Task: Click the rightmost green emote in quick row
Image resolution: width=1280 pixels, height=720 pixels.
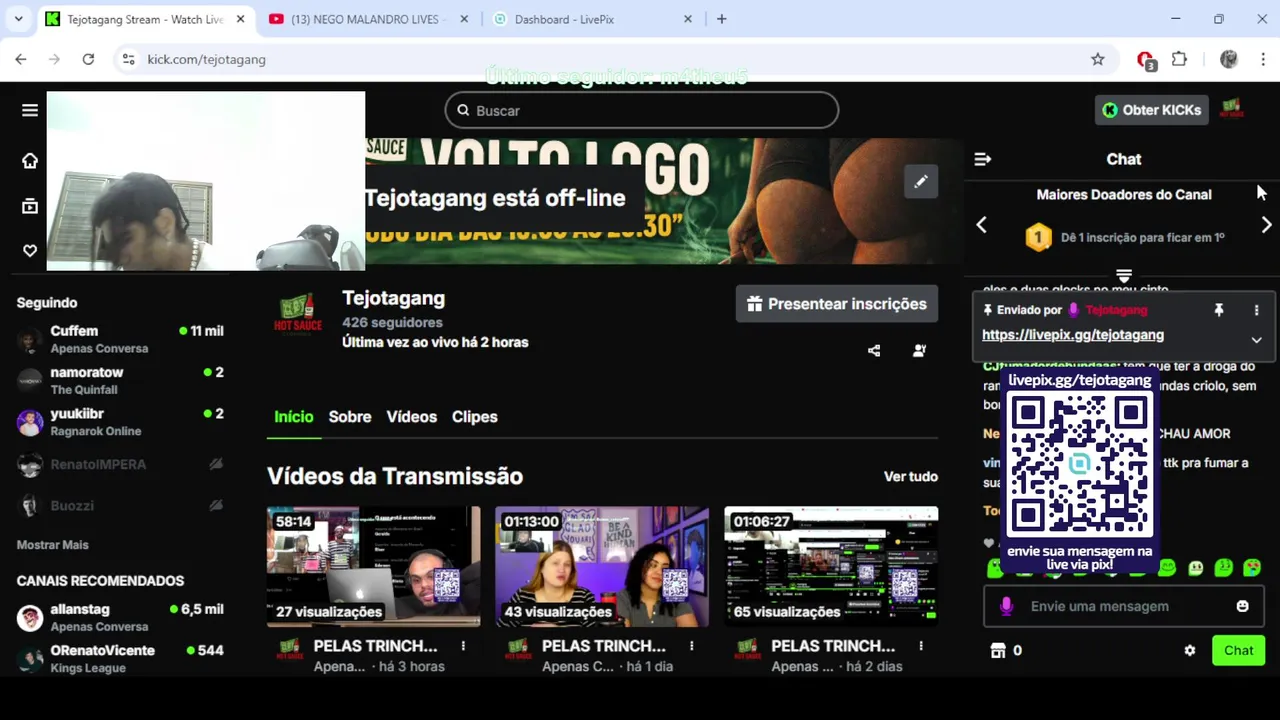Action: click(x=1251, y=568)
